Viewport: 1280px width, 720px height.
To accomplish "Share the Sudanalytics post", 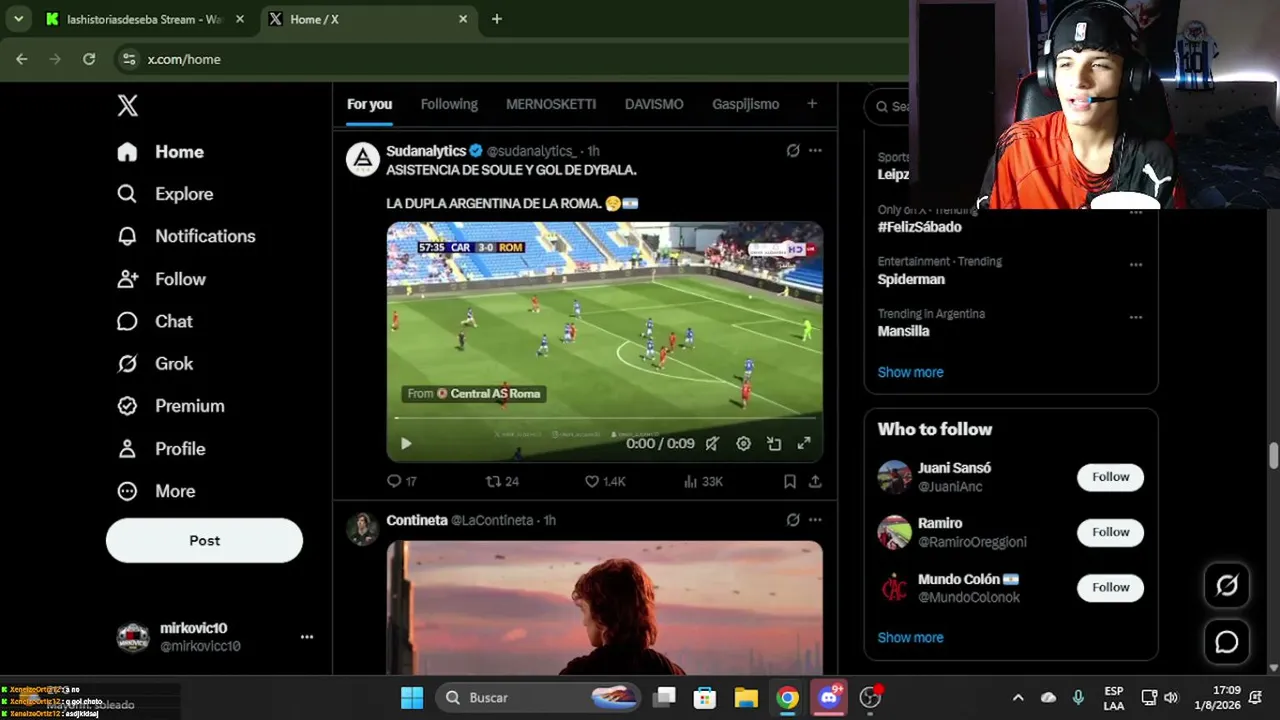I will pyautogui.click(x=815, y=482).
